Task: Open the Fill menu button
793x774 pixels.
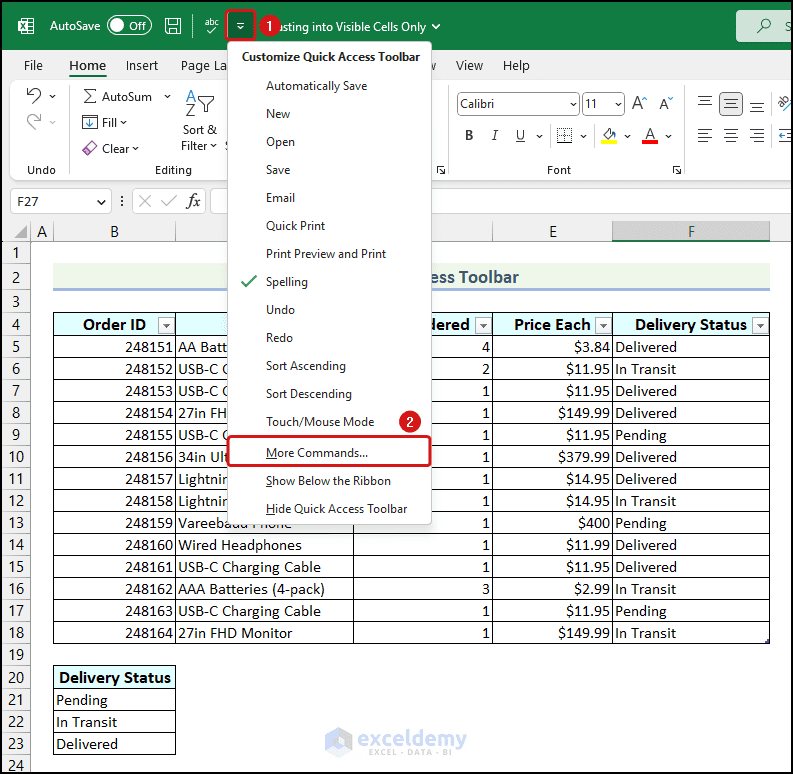Action: point(105,122)
